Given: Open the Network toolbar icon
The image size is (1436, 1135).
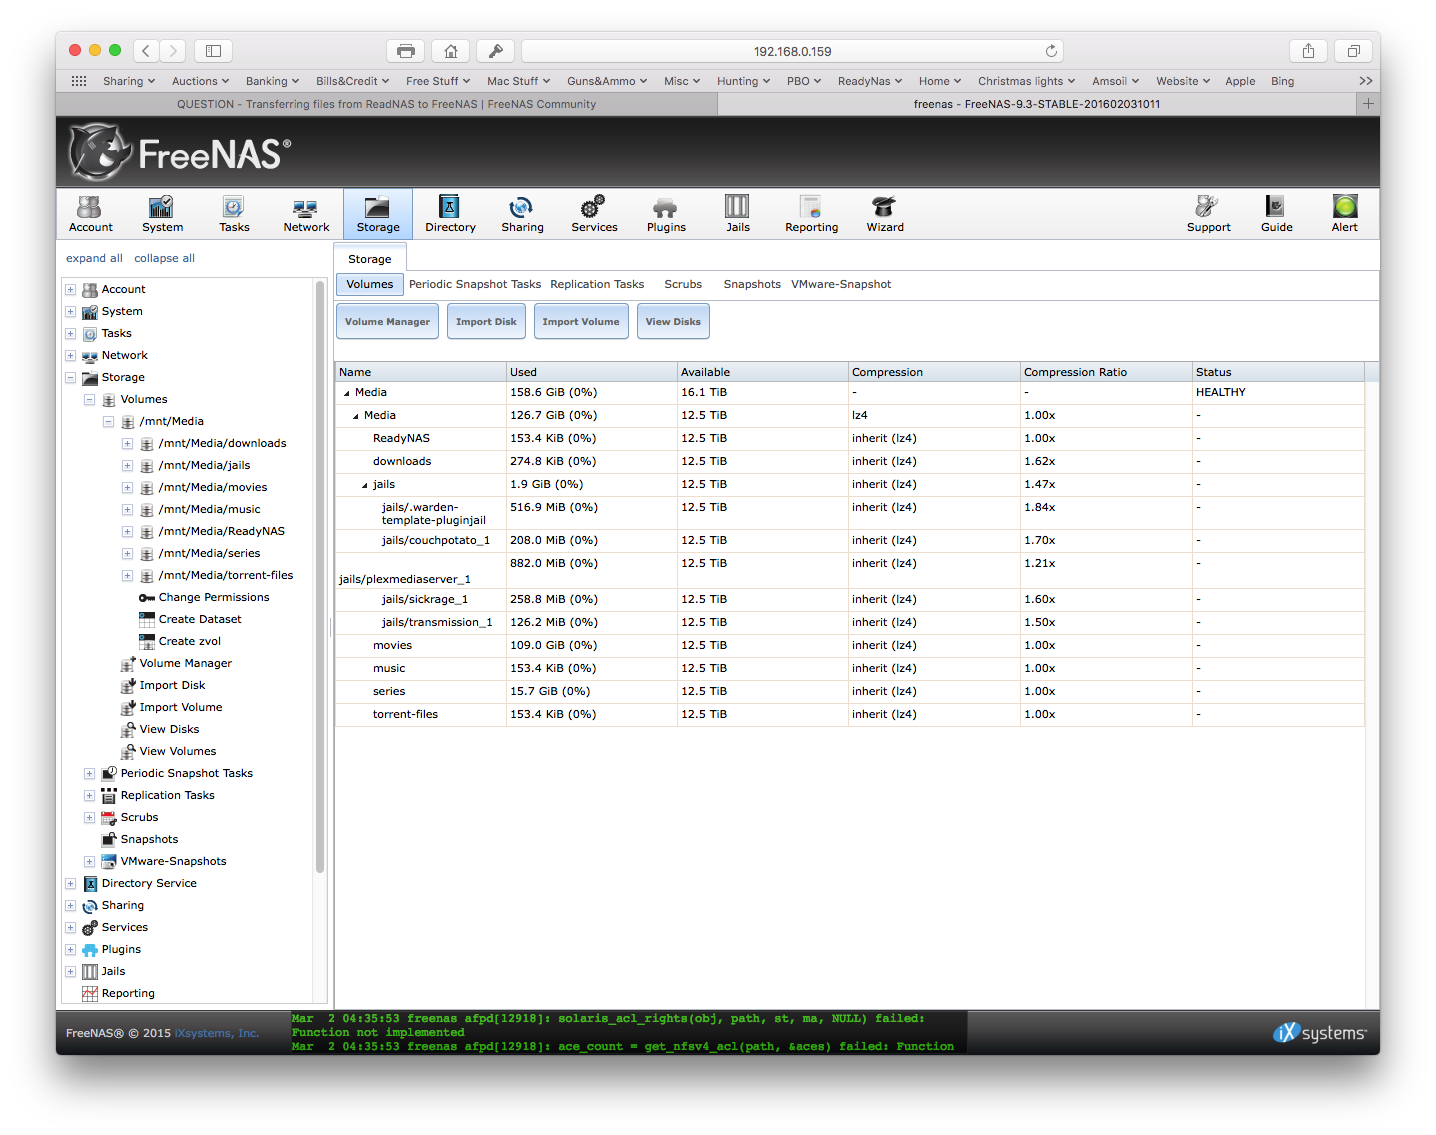Looking at the screenshot, I should tap(306, 214).
